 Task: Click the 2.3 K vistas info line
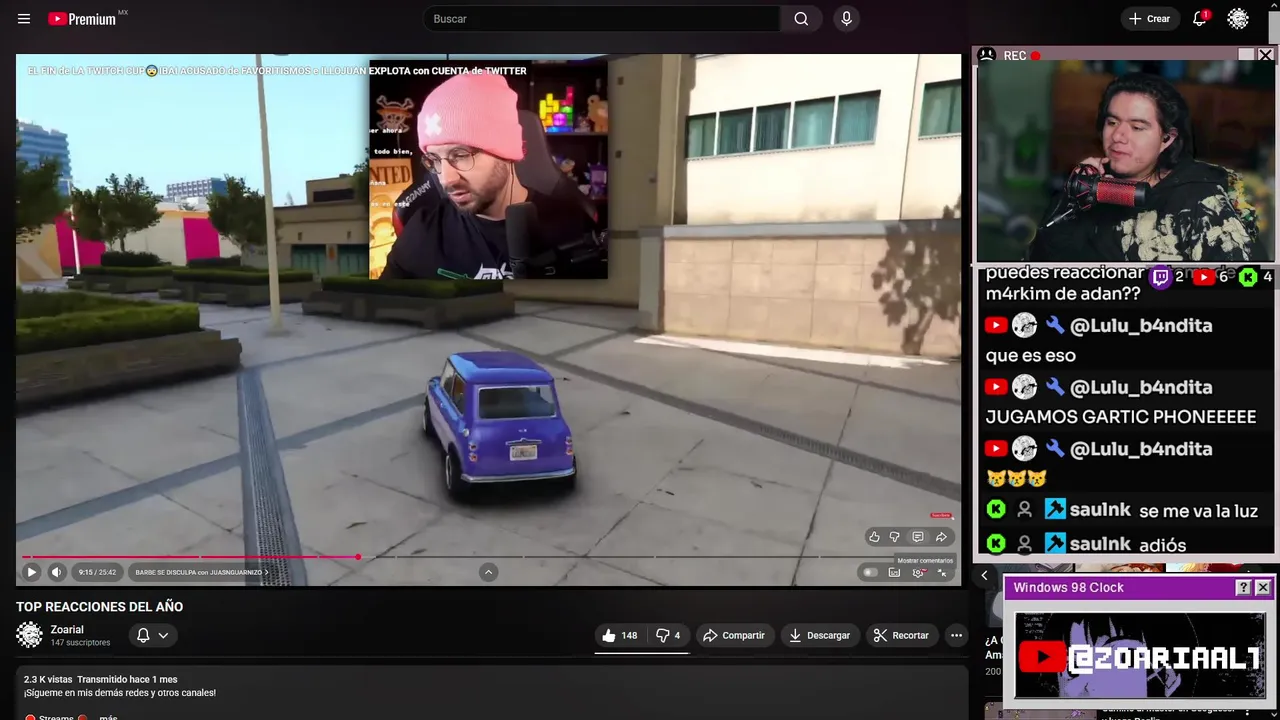[100, 679]
